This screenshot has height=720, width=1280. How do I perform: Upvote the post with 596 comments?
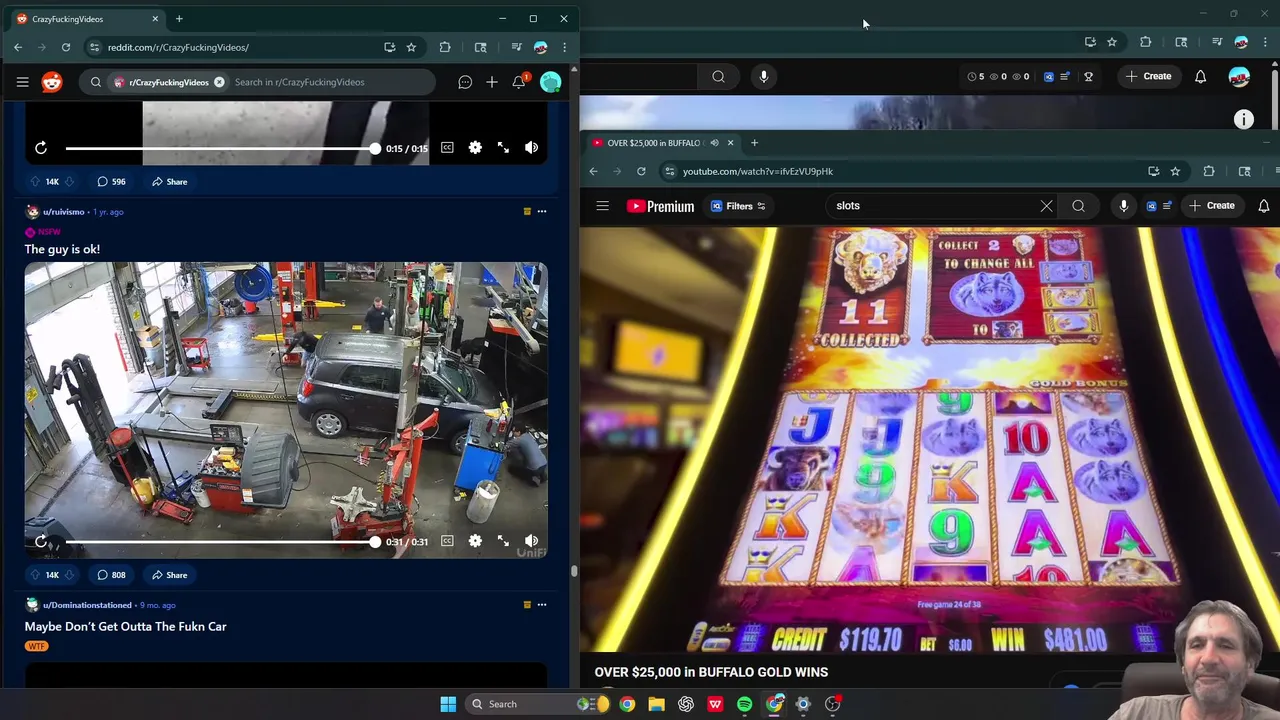pyautogui.click(x=35, y=182)
